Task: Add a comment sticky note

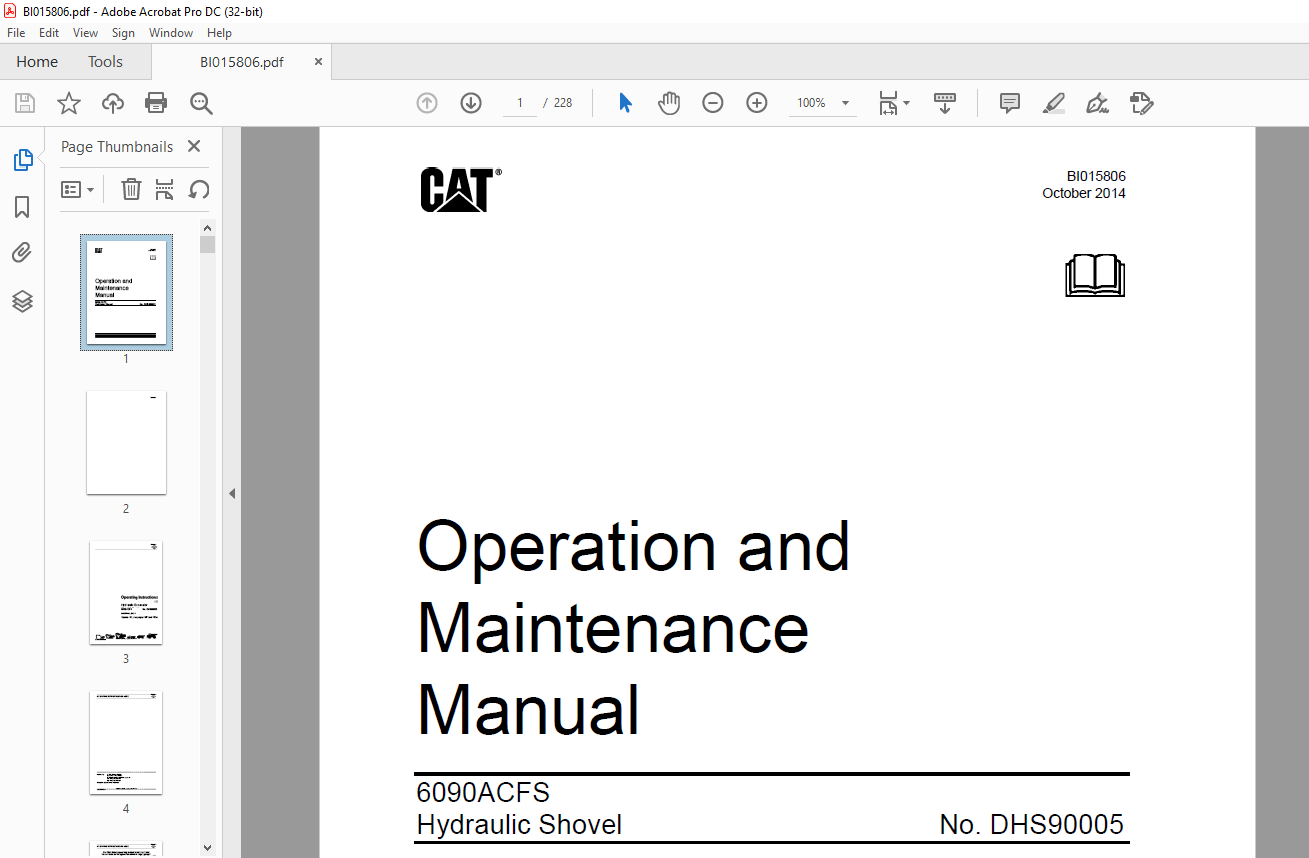Action: tap(1010, 103)
